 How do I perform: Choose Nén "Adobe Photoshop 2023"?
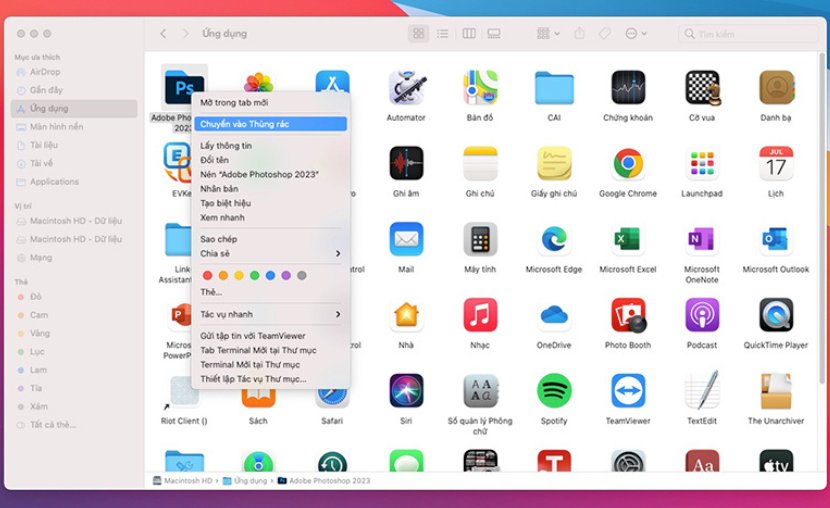pyautogui.click(x=270, y=174)
